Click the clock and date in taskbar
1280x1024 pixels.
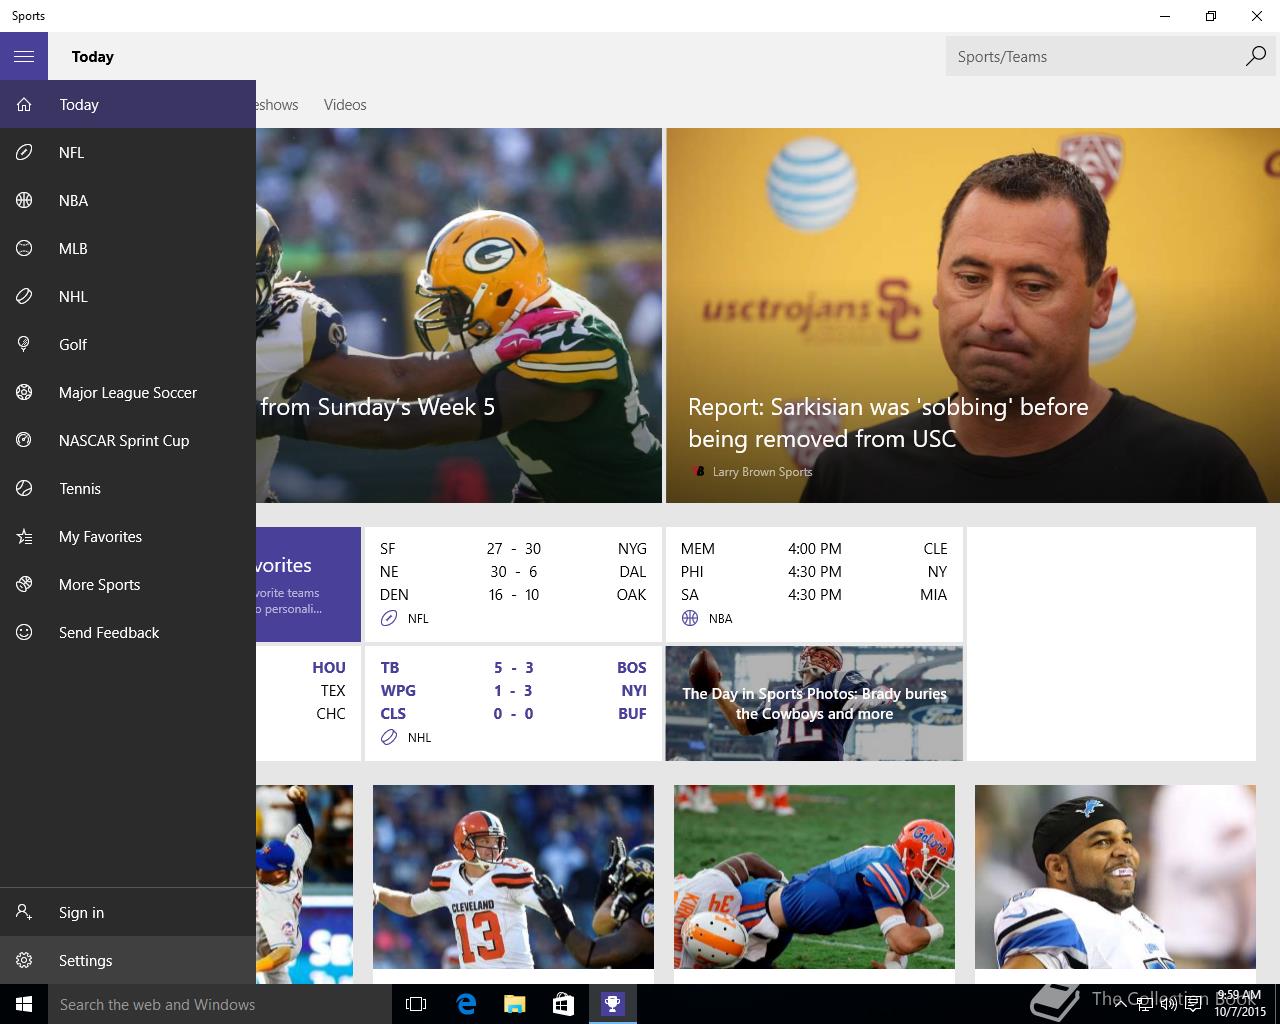coord(1238,1004)
